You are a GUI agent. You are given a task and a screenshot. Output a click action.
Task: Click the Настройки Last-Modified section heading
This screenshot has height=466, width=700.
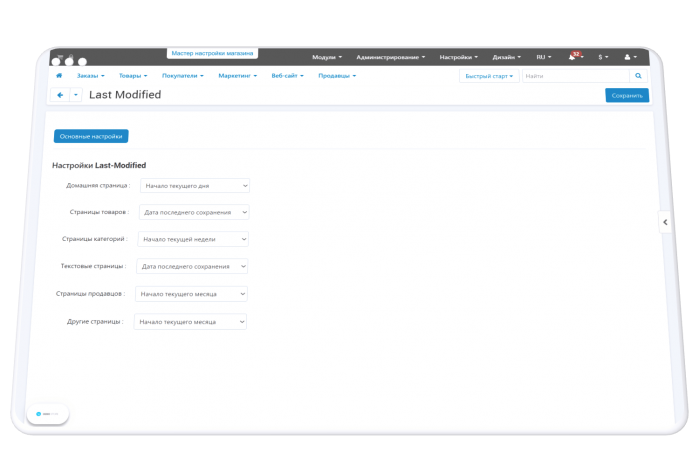pyautogui.click(x=99, y=165)
